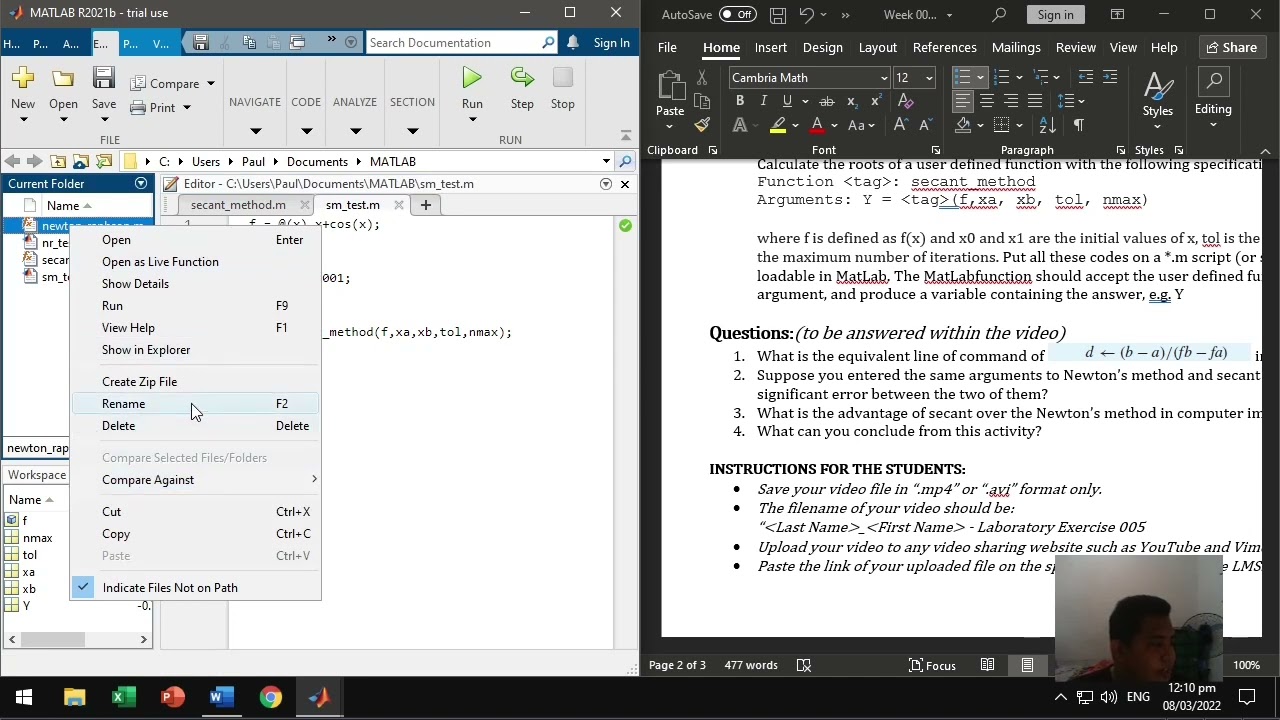Center align paragraph in Word
Image resolution: width=1280 pixels, height=720 pixels.
[x=987, y=101]
